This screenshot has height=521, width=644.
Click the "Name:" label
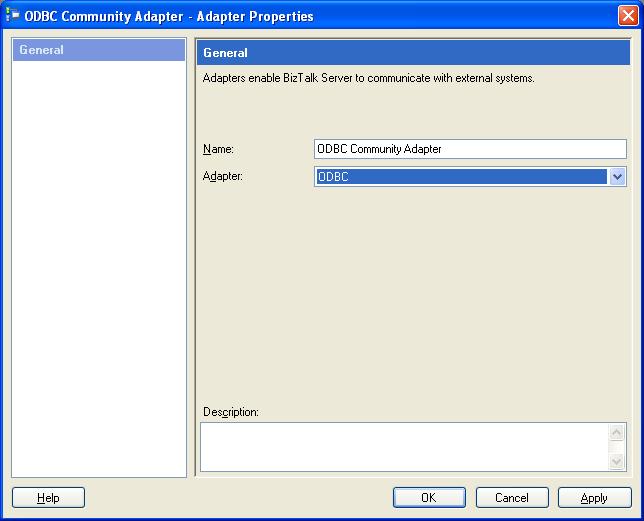pos(218,149)
